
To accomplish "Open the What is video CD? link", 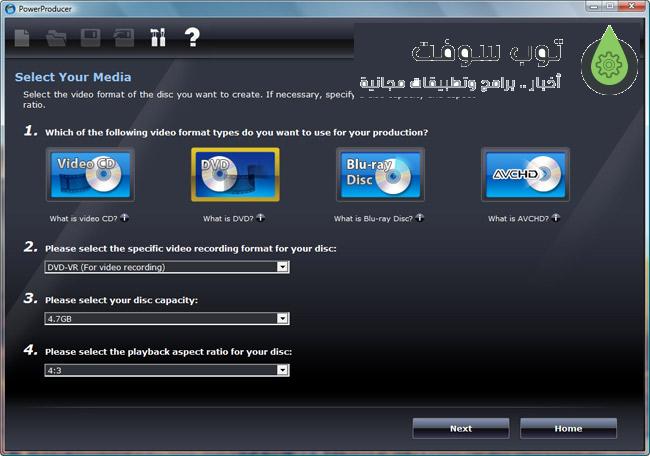I will [83, 218].
